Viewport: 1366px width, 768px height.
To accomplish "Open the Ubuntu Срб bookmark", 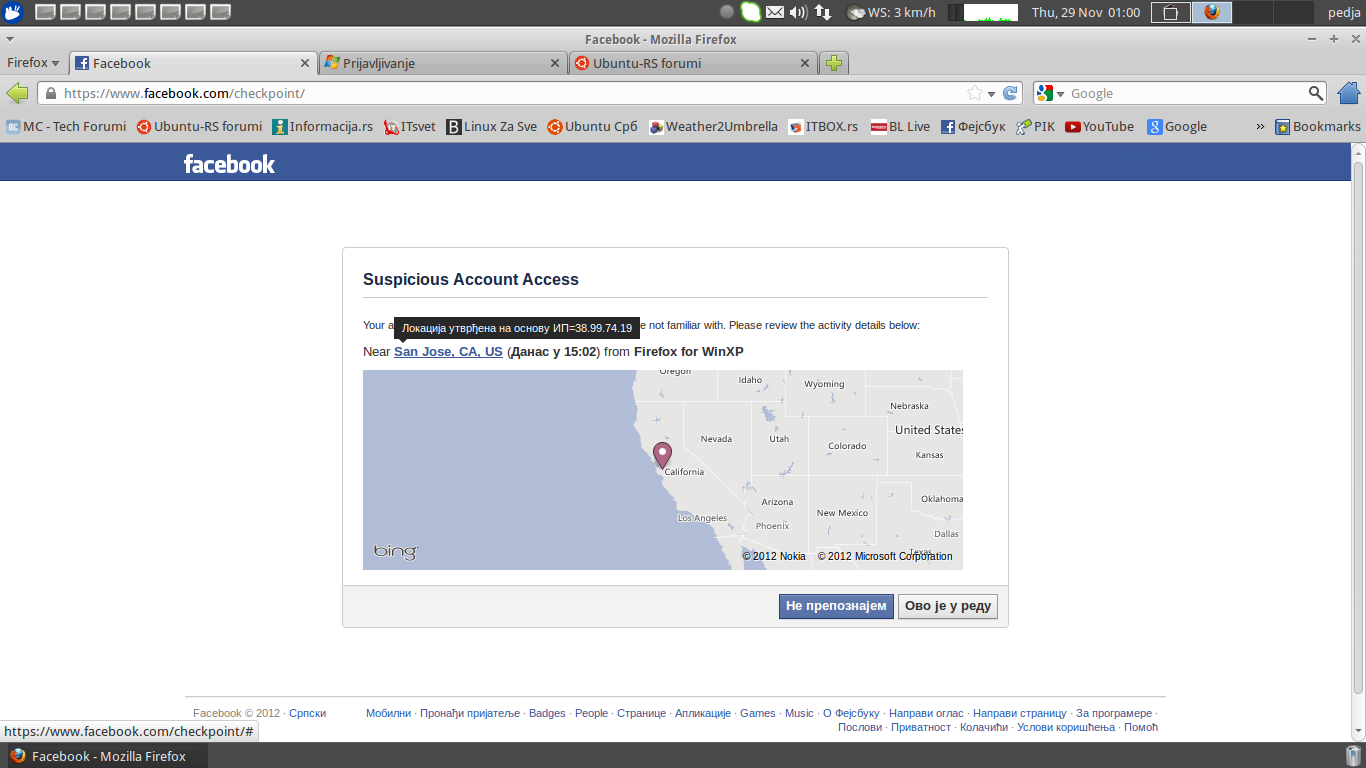I will click(592, 127).
